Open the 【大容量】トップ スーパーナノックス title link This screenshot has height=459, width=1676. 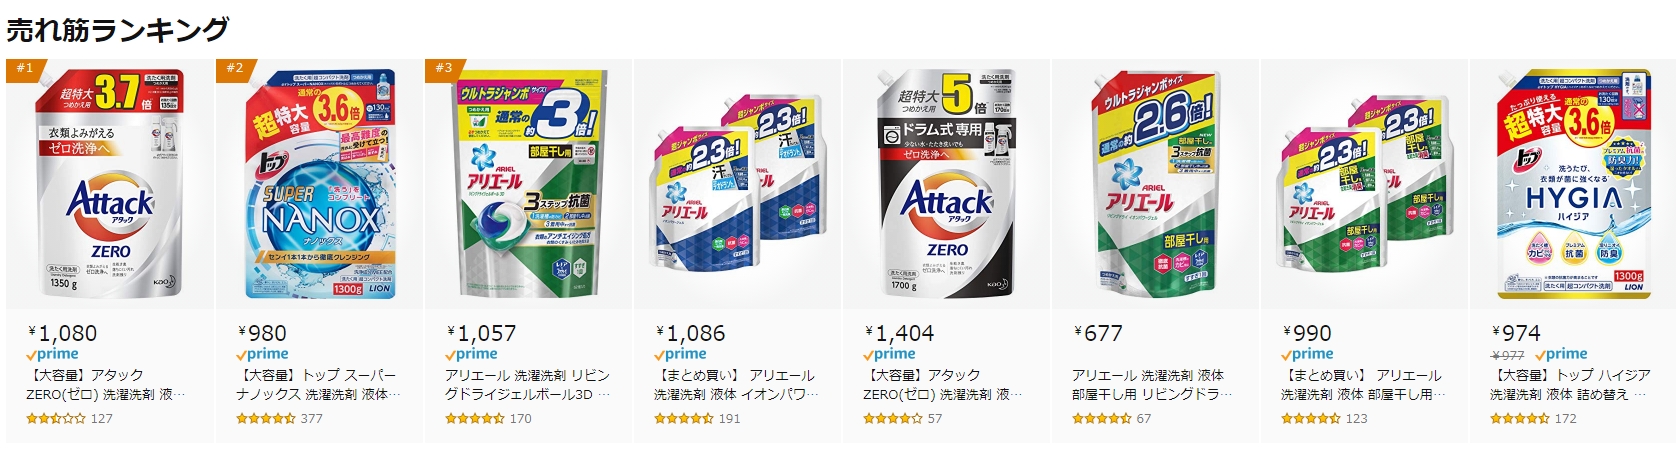318,385
